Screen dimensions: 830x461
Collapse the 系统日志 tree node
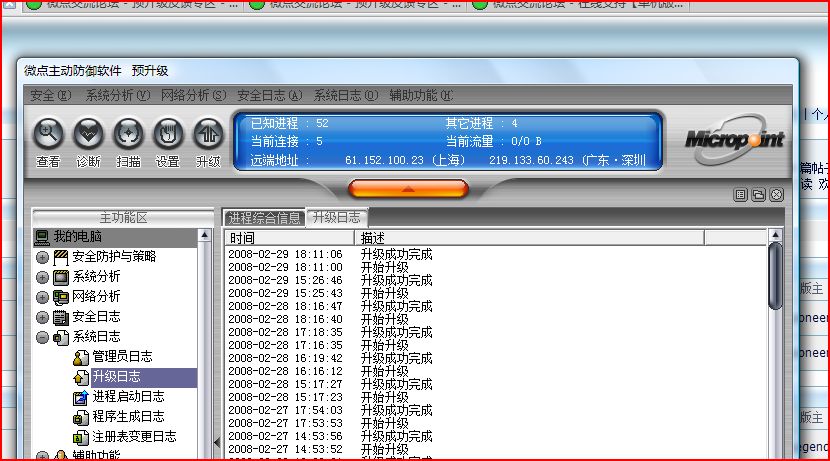tap(42, 337)
